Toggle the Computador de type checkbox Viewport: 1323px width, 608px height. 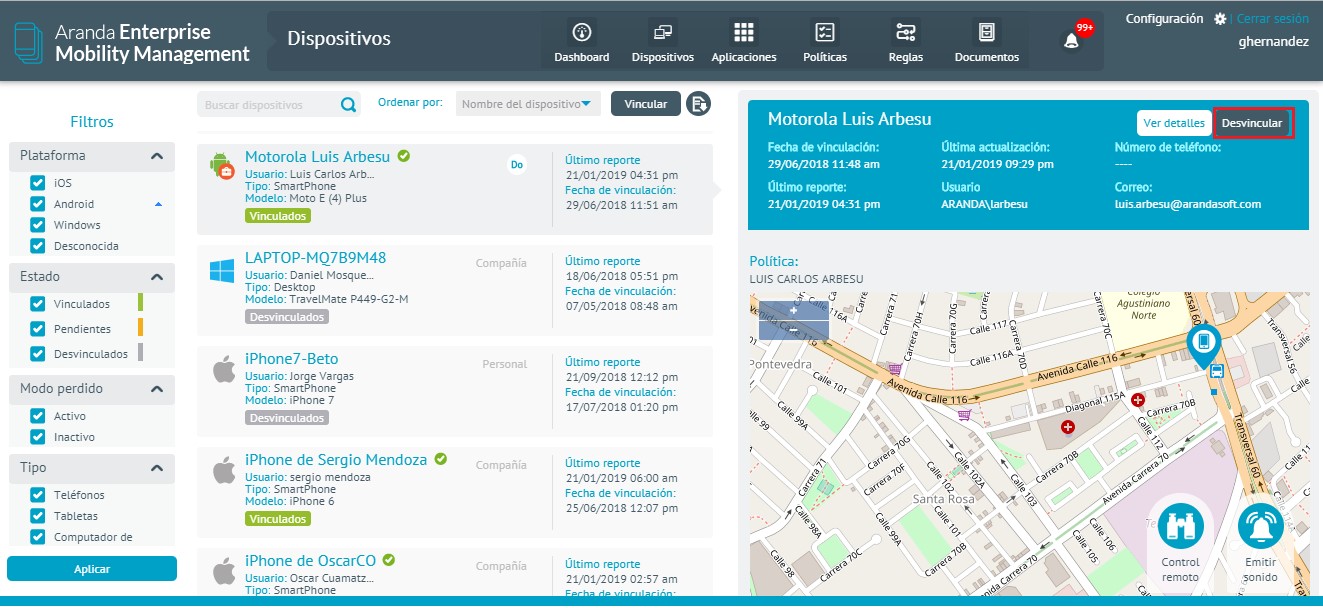coord(38,537)
